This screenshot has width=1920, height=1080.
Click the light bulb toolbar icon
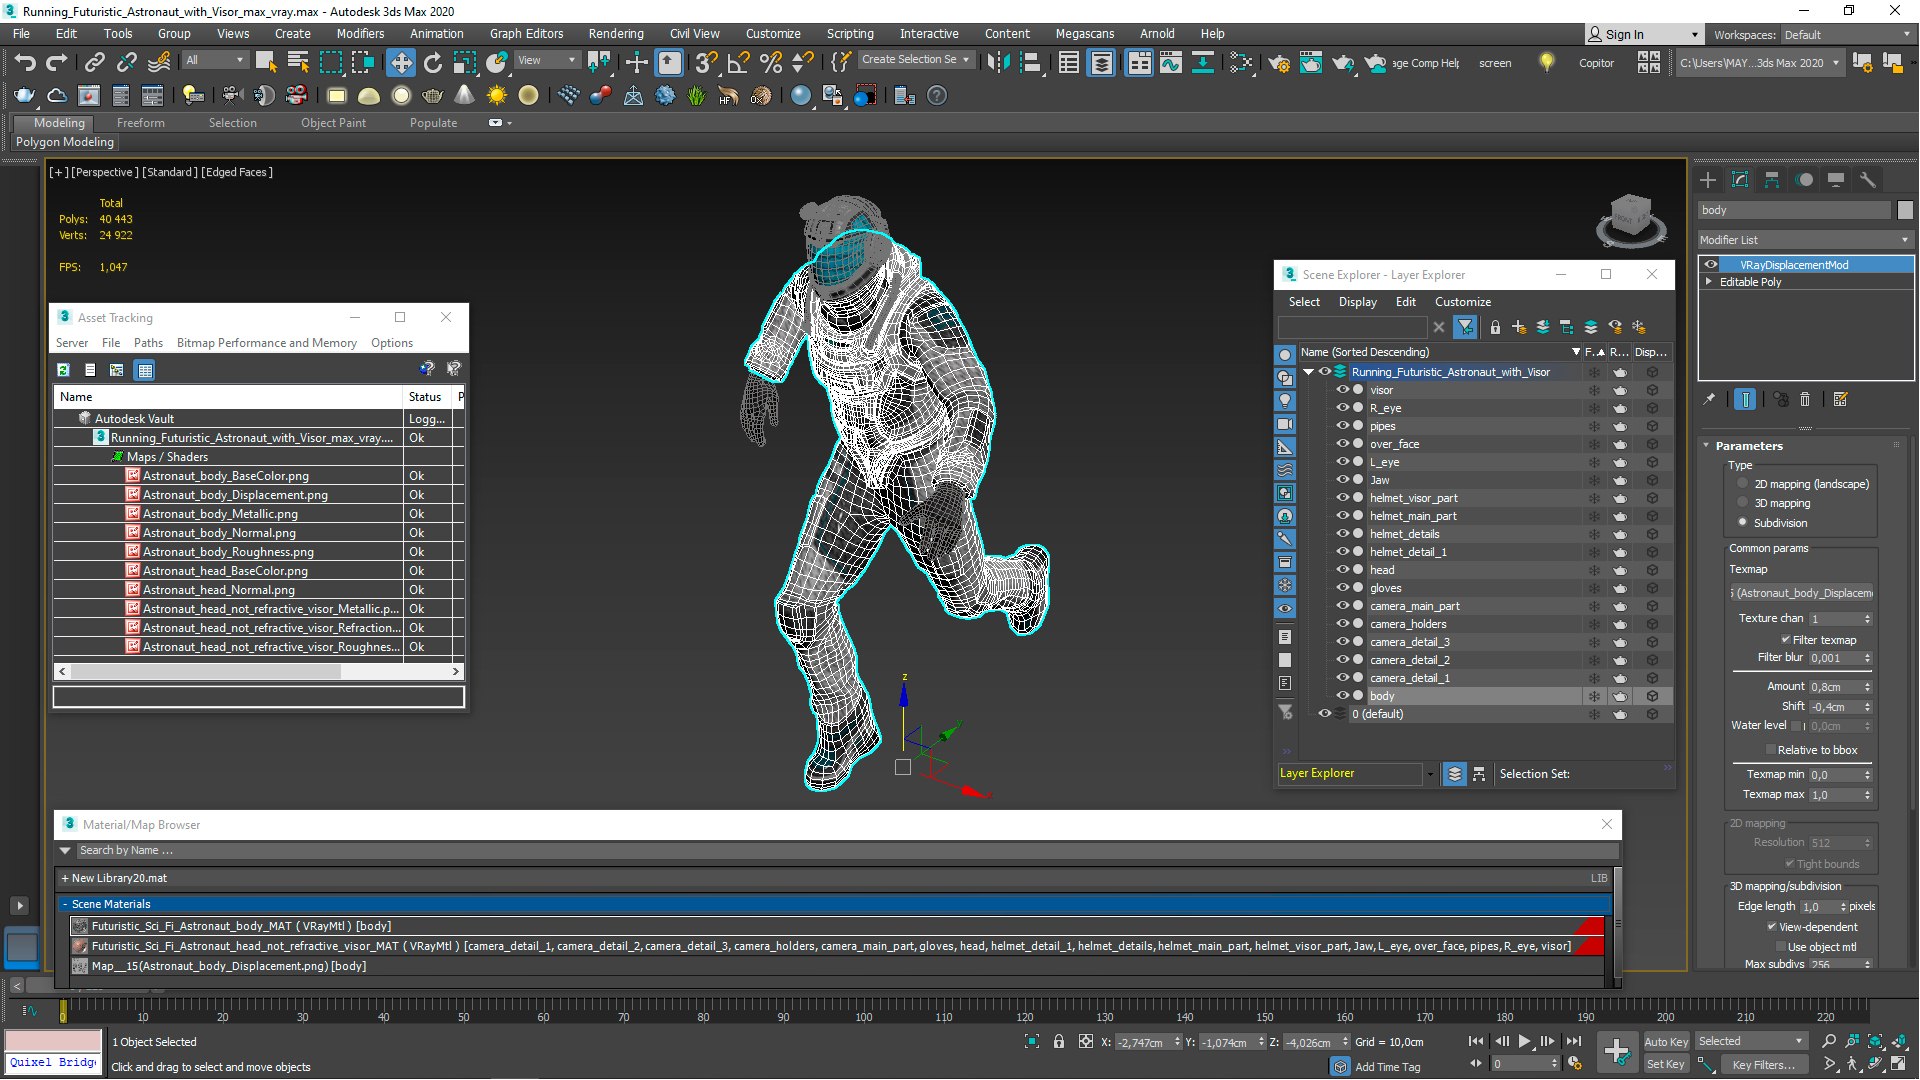(x=1547, y=62)
